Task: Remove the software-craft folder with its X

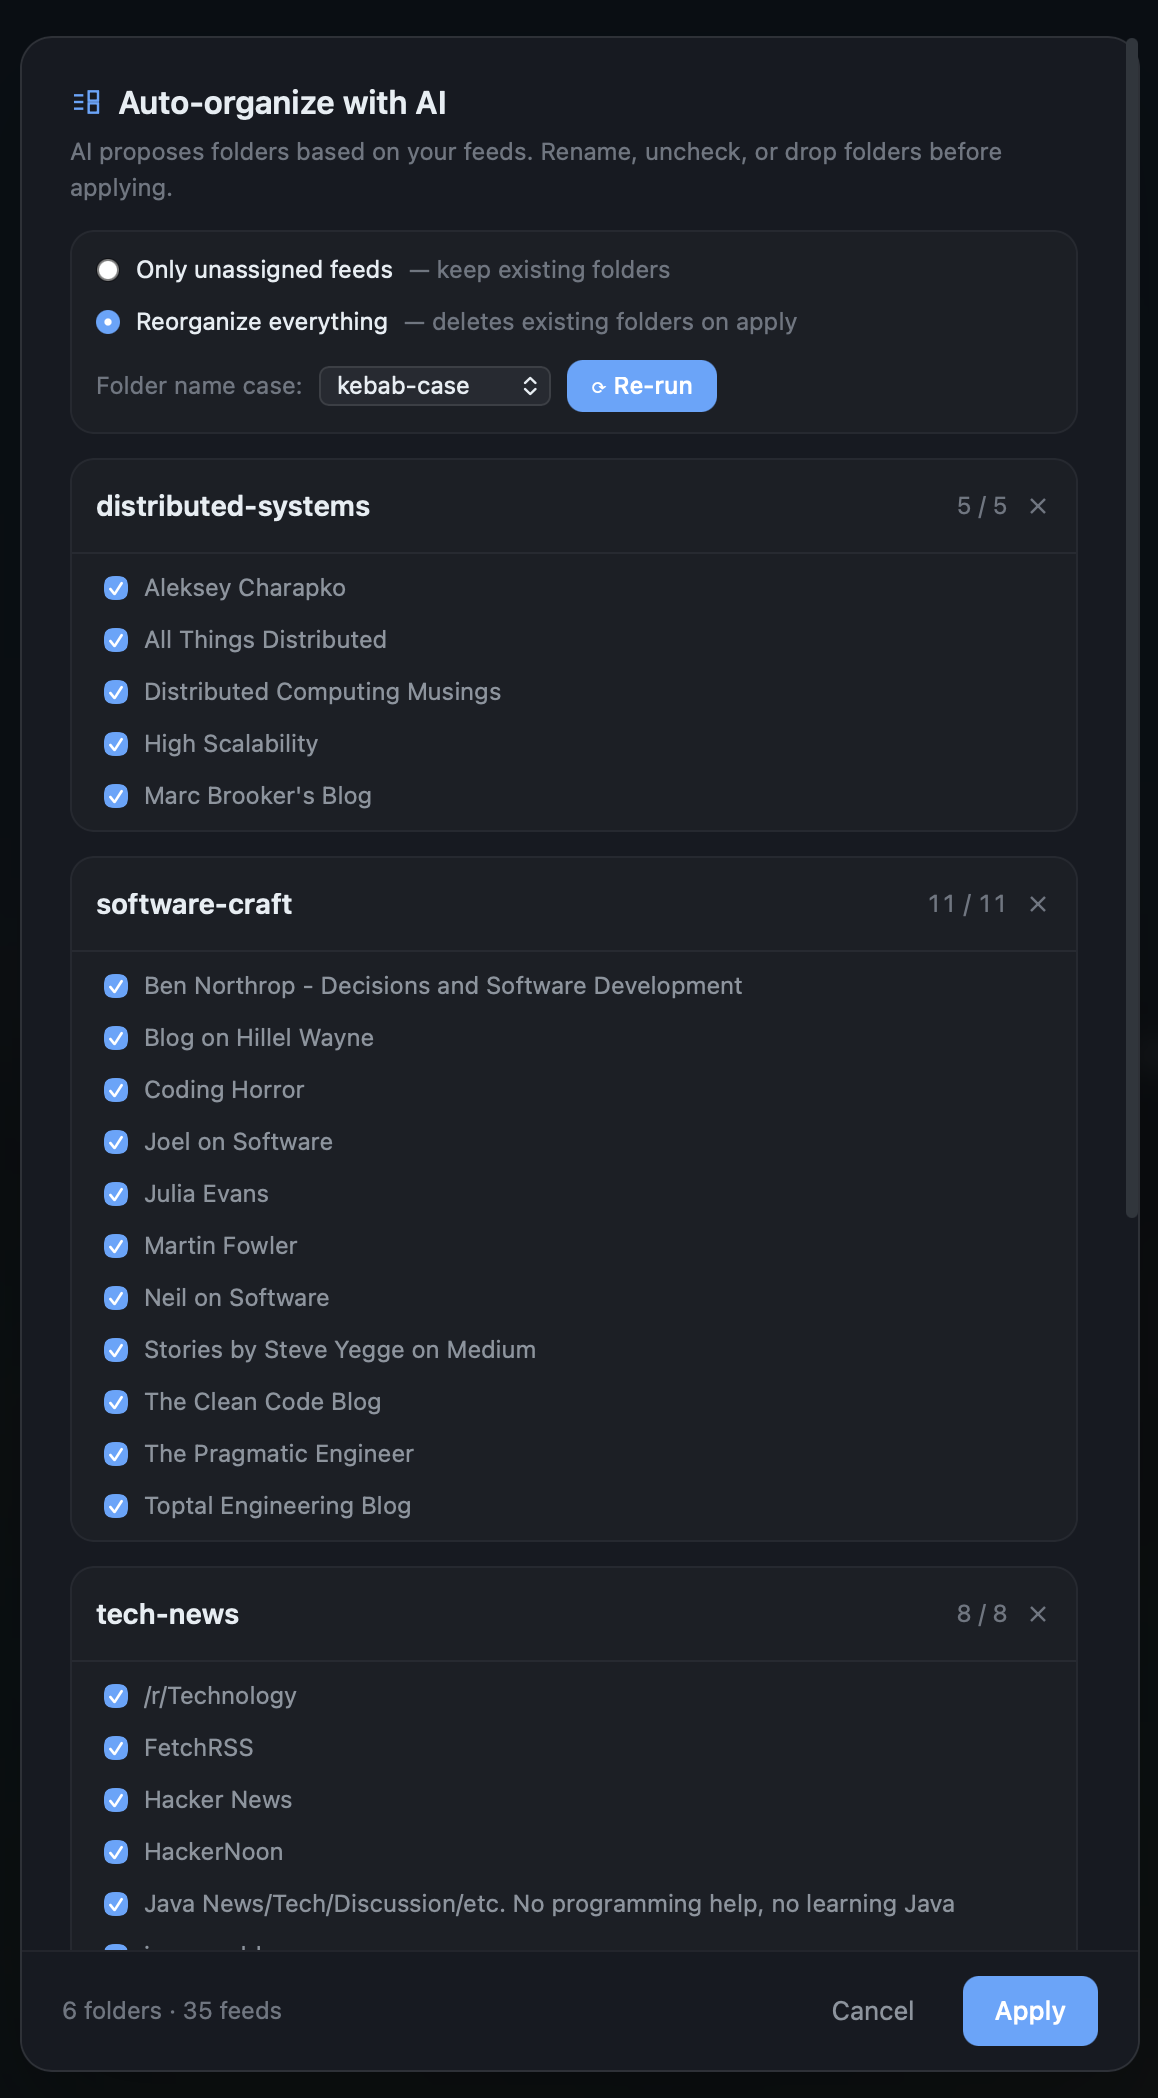Action: tap(1038, 904)
